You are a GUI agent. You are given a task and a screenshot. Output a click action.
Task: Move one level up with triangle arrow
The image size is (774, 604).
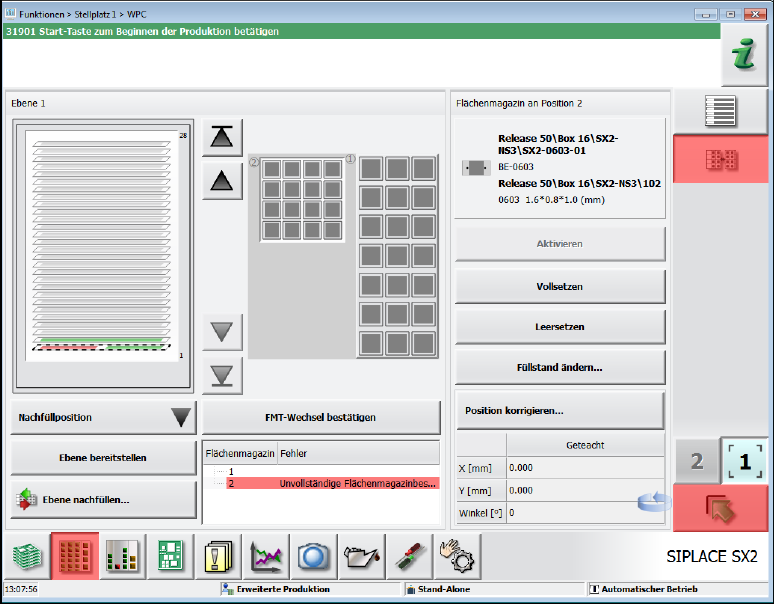(222, 181)
